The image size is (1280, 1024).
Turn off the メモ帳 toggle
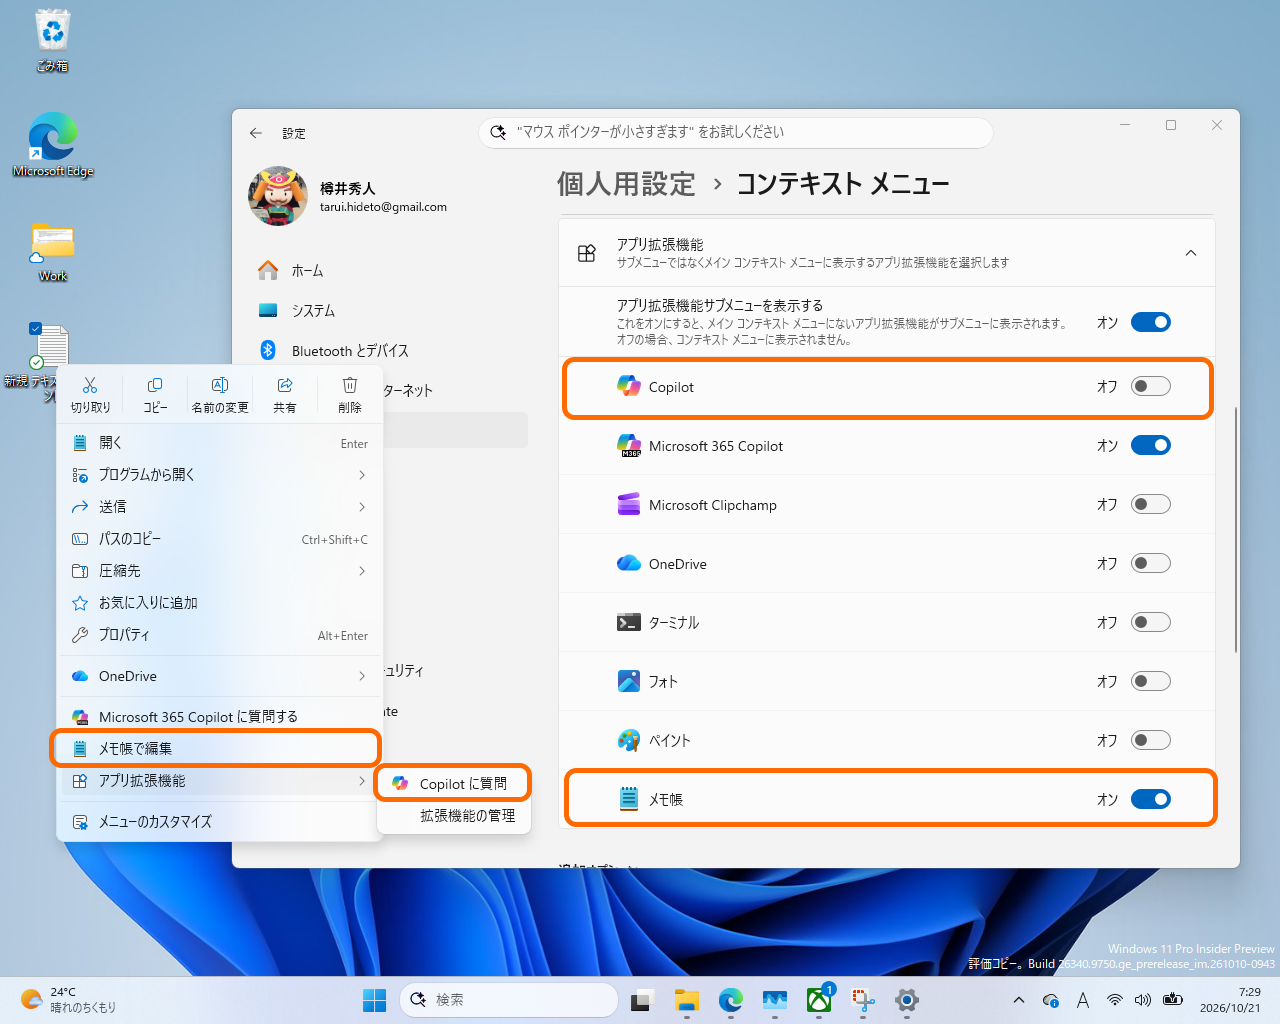tap(1151, 799)
